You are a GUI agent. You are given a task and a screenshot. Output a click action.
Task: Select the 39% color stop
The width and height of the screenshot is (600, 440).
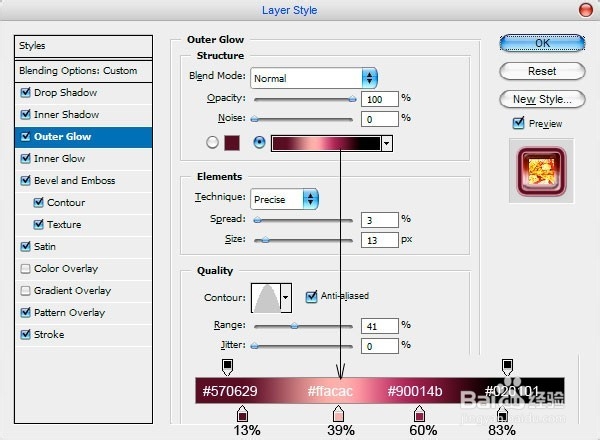(x=338, y=414)
